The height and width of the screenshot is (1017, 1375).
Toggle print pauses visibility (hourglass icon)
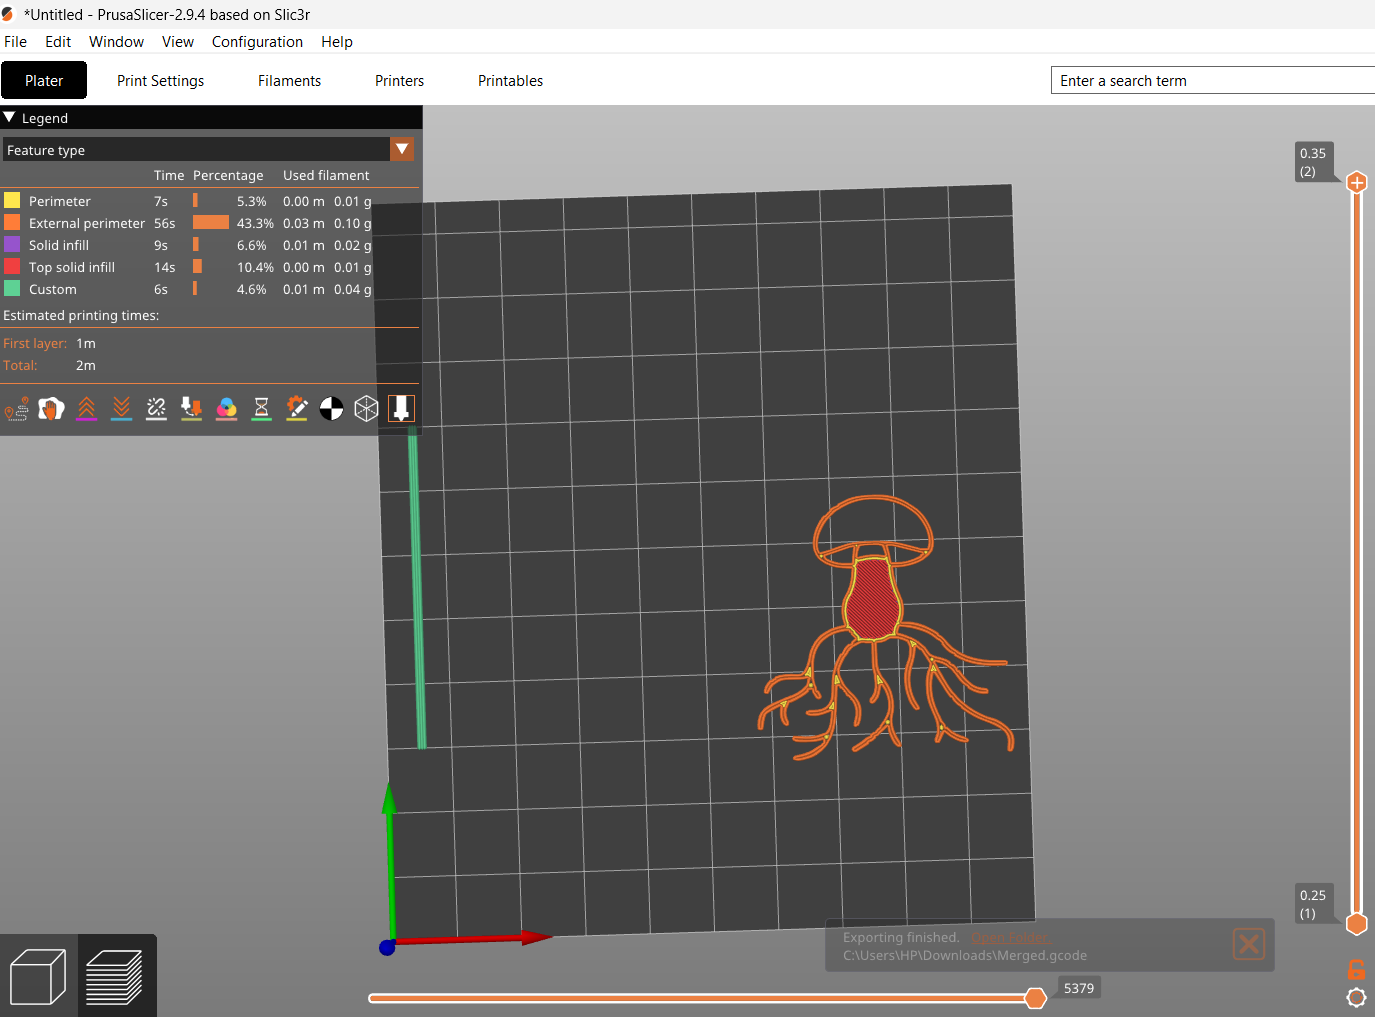(262, 408)
